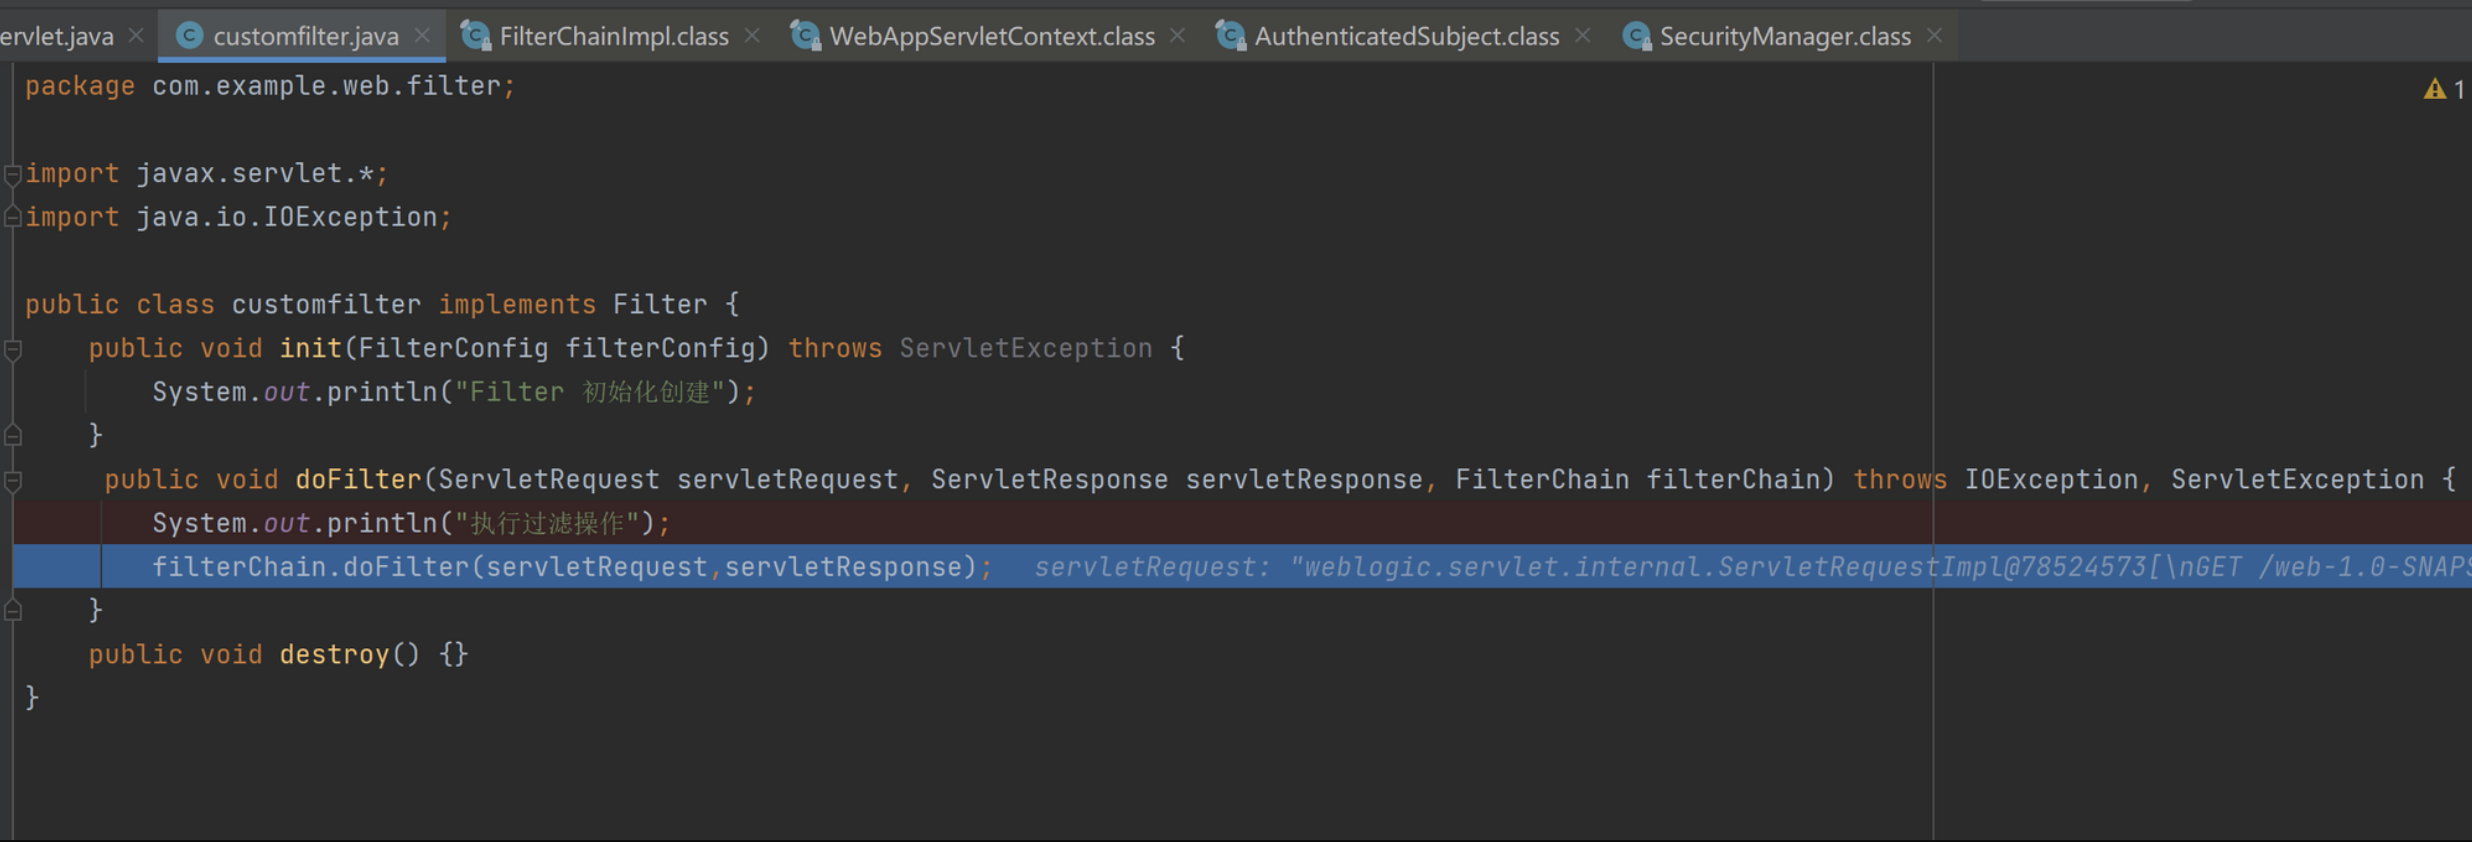
Task: Click the WebAppServletContext.class tab icon
Action: click(805, 36)
